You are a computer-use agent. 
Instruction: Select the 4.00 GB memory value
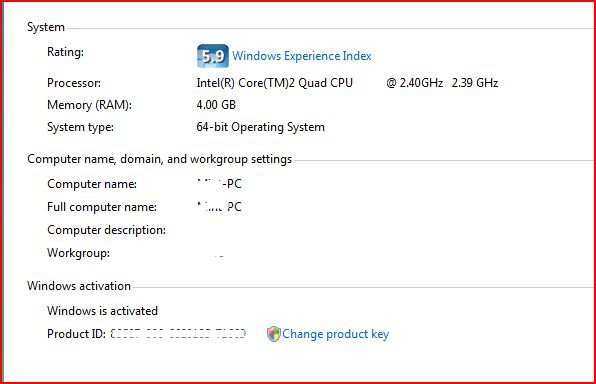(216, 105)
